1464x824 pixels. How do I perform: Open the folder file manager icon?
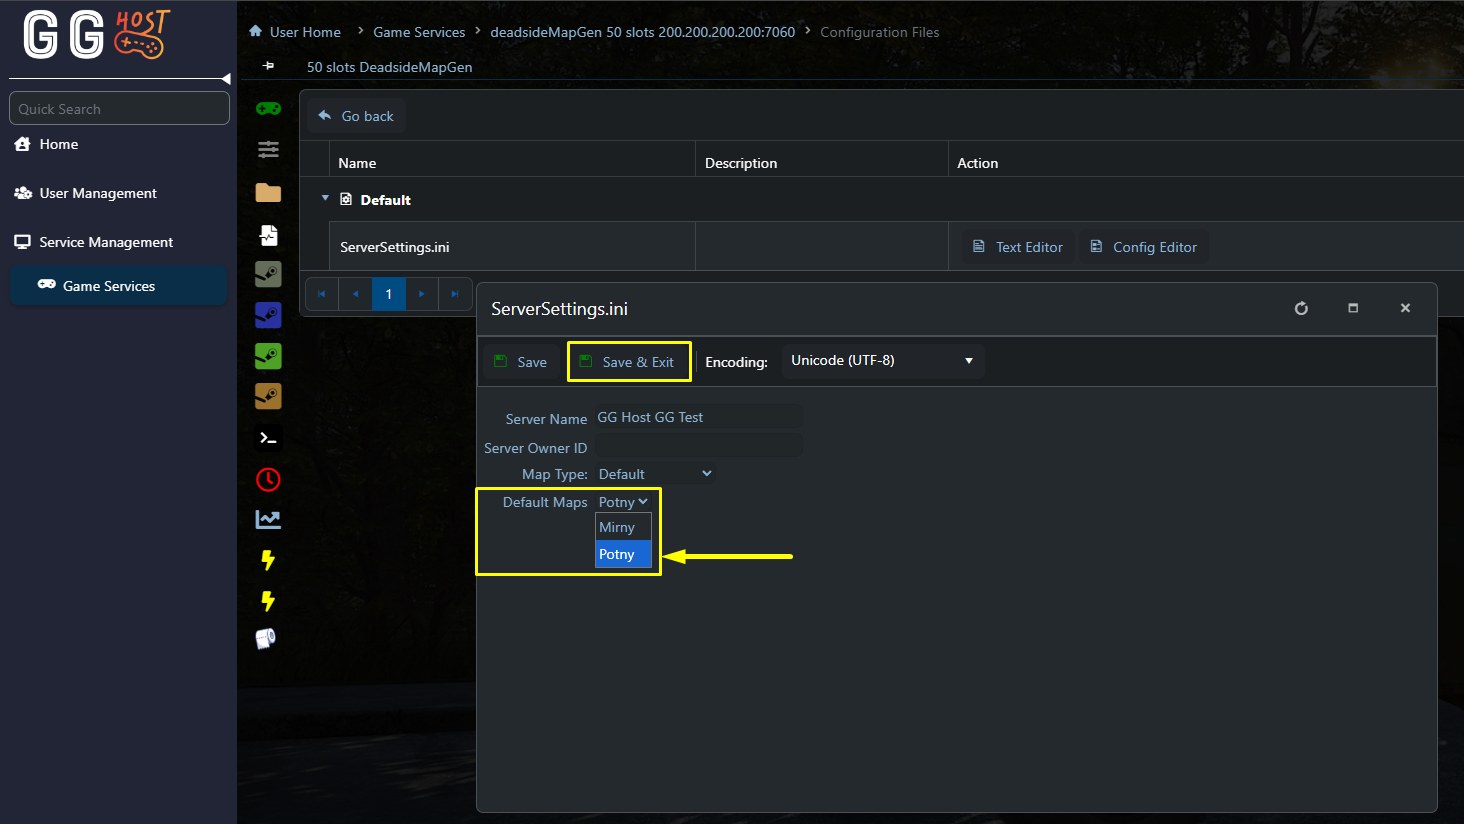pos(268,193)
